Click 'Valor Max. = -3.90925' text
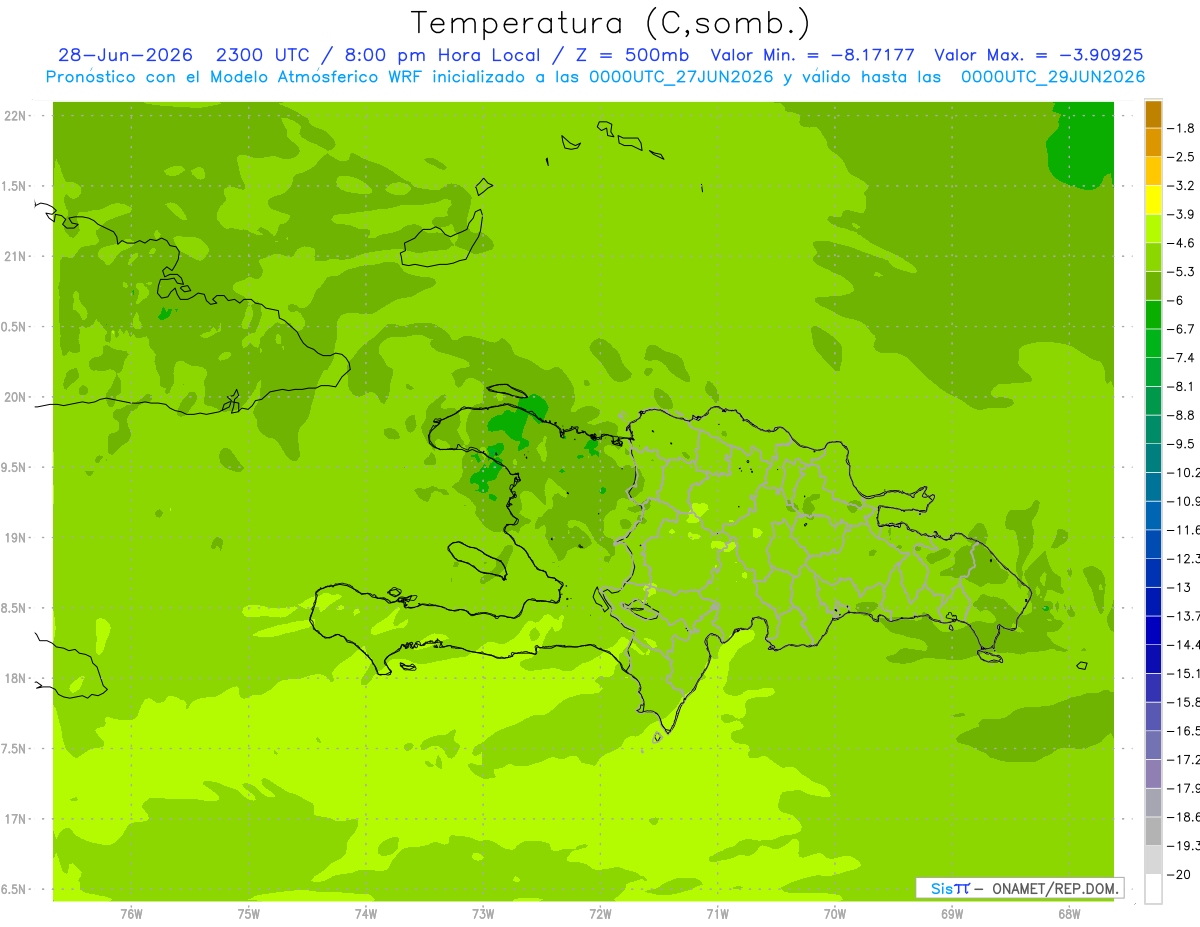1200x927 pixels. click(x=1038, y=56)
